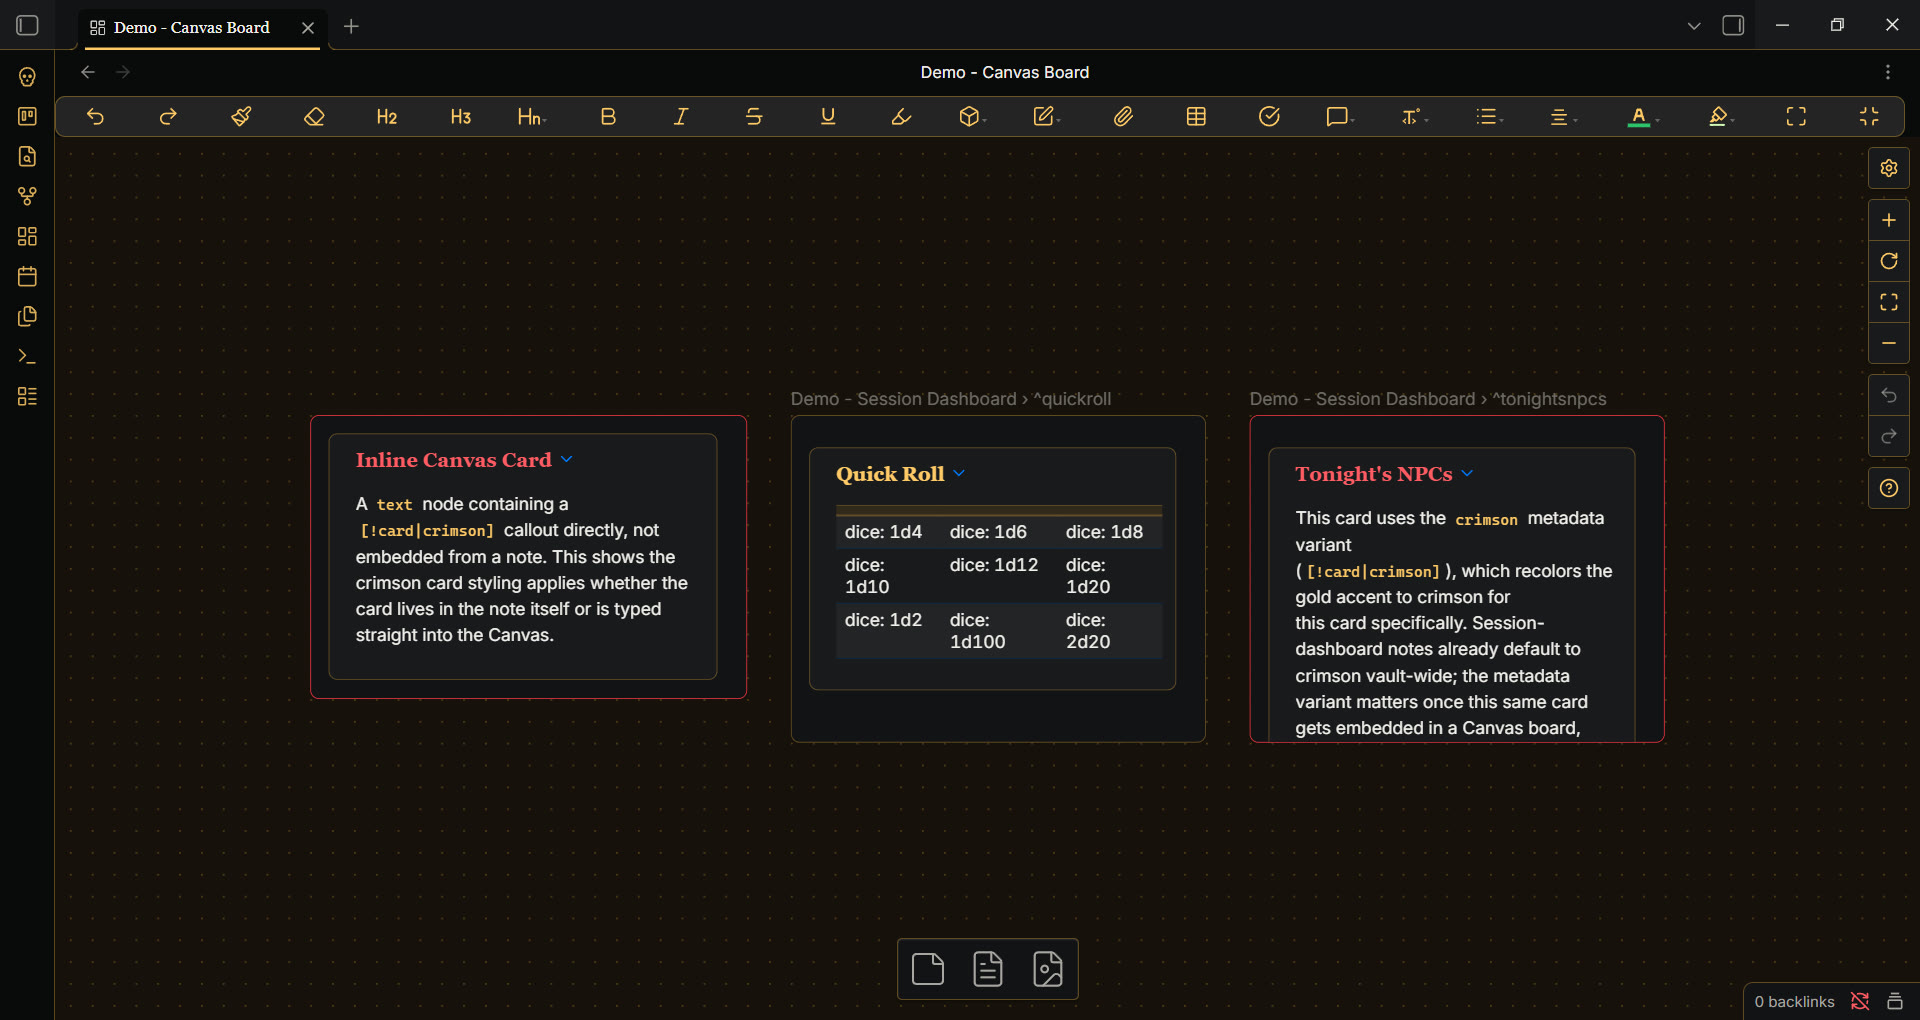Click the 0 backlinks status item
This screenshot has width=1920, height=1020.
click(1794, 1001)
